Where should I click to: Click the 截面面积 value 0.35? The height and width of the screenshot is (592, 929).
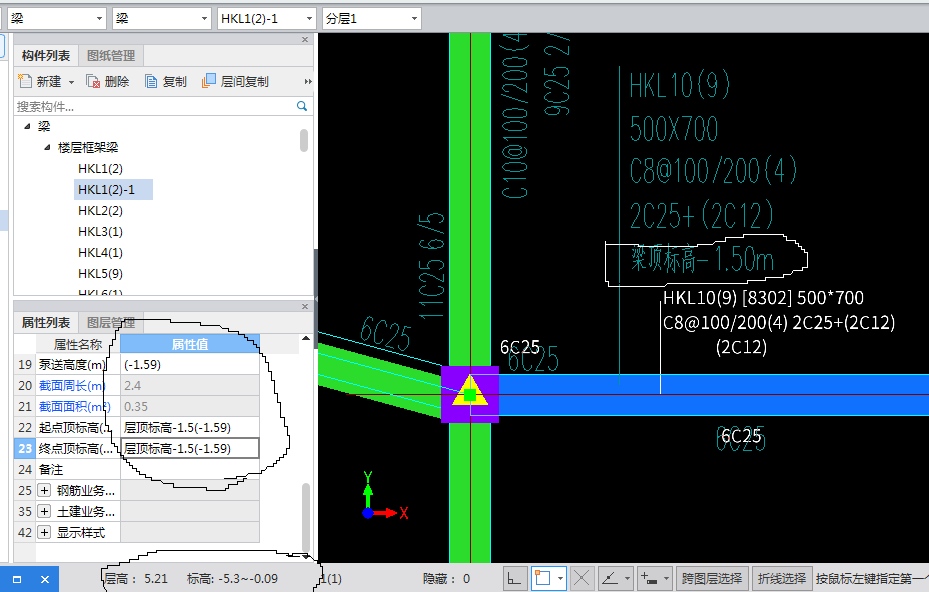(x=190, y=407)
